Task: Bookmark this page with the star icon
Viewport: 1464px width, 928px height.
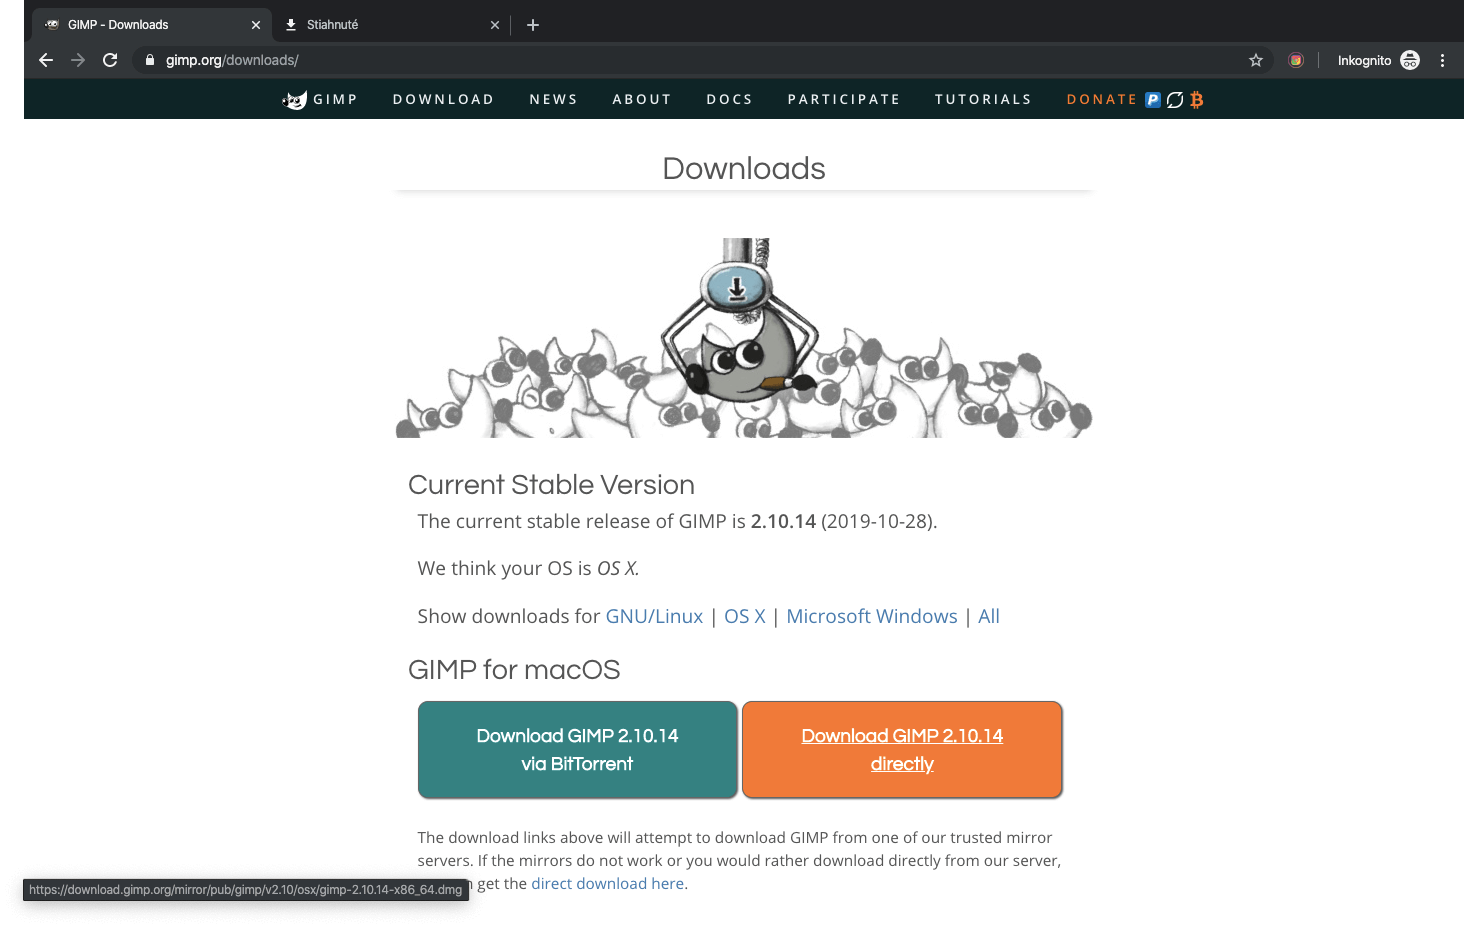Action: 1256,60
